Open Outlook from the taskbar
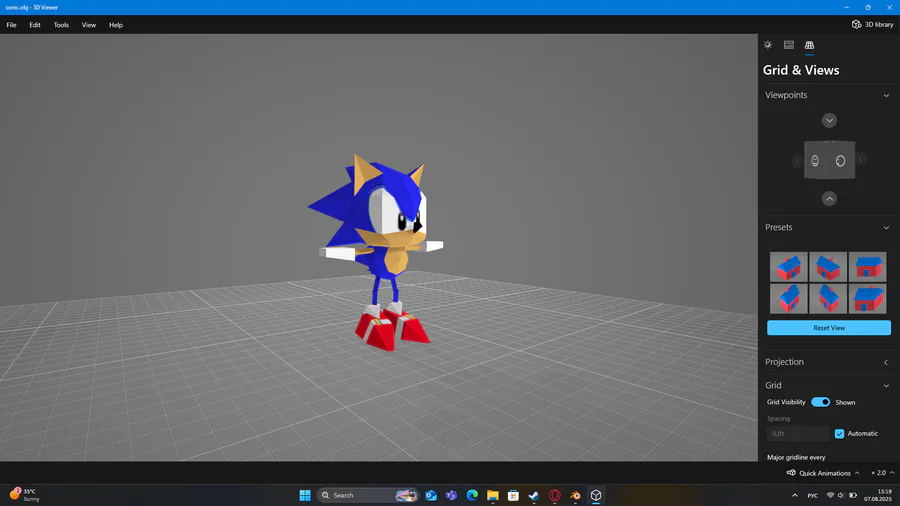The image size is (900, 506). tap(431, 495)
